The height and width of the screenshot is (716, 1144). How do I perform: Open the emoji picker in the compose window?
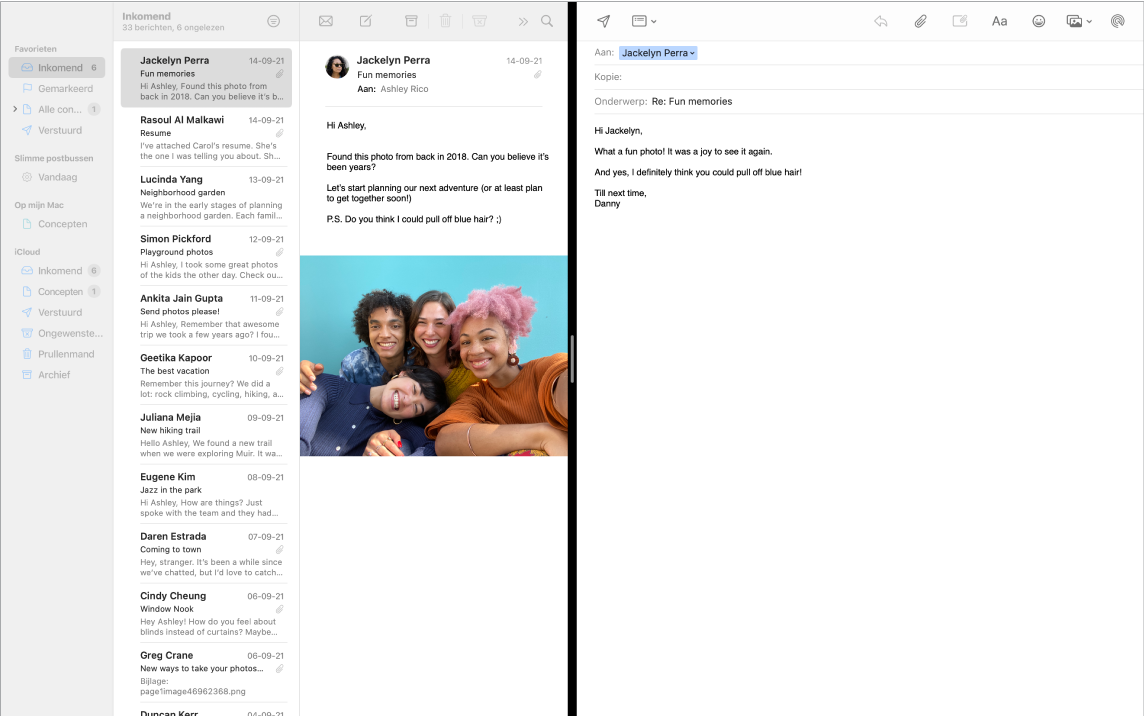1039,20
